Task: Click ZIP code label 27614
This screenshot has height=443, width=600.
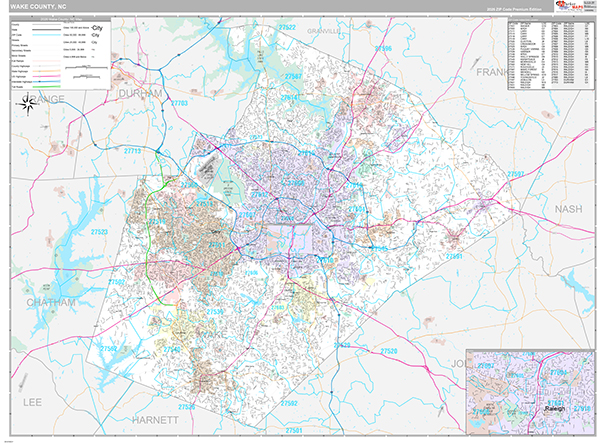Action: 289,98
